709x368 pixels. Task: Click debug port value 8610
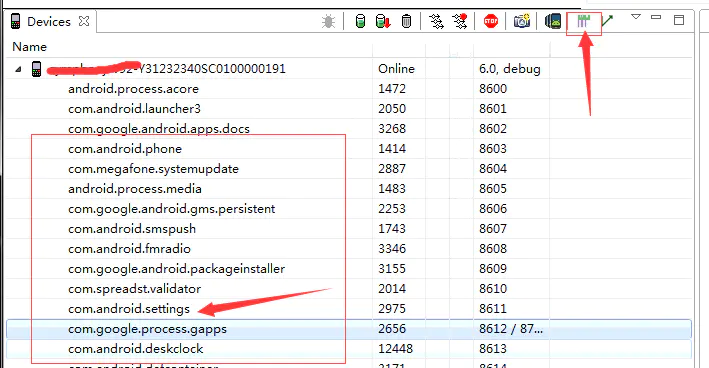493,288
